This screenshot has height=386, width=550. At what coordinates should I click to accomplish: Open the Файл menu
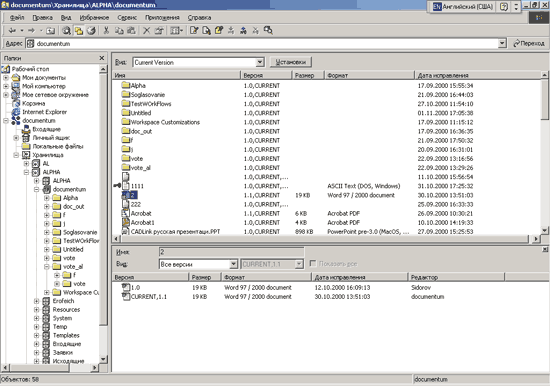pos(17,18)
